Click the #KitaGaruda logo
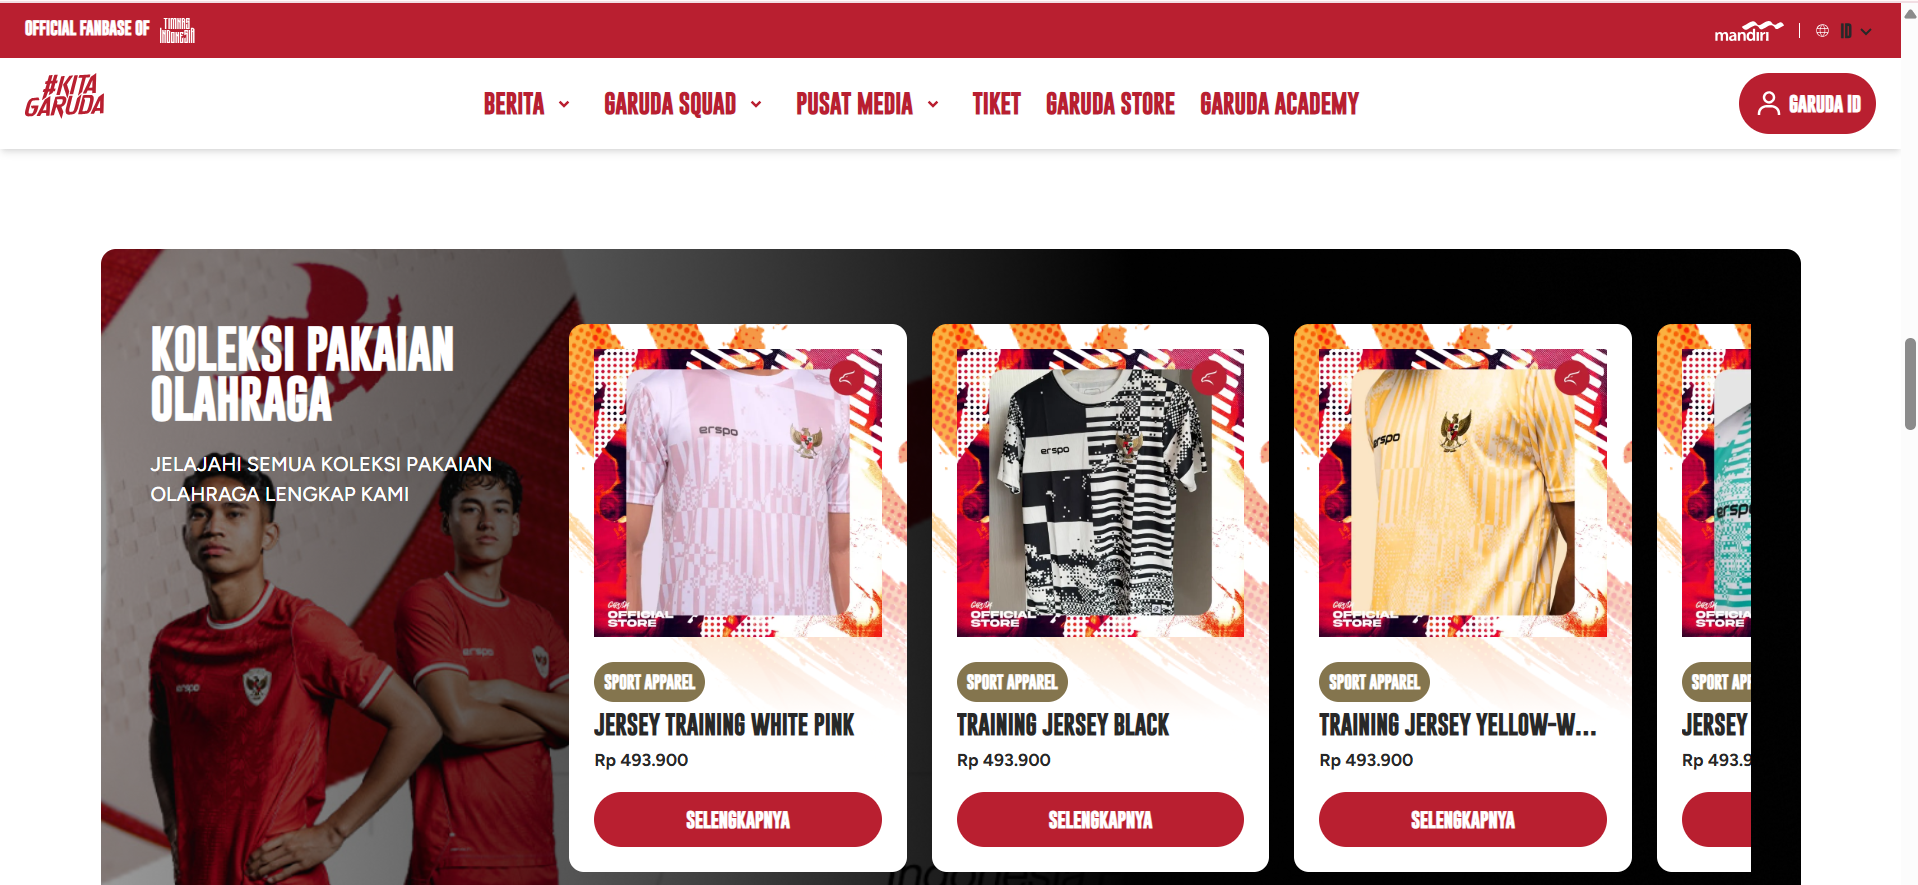 65,97
